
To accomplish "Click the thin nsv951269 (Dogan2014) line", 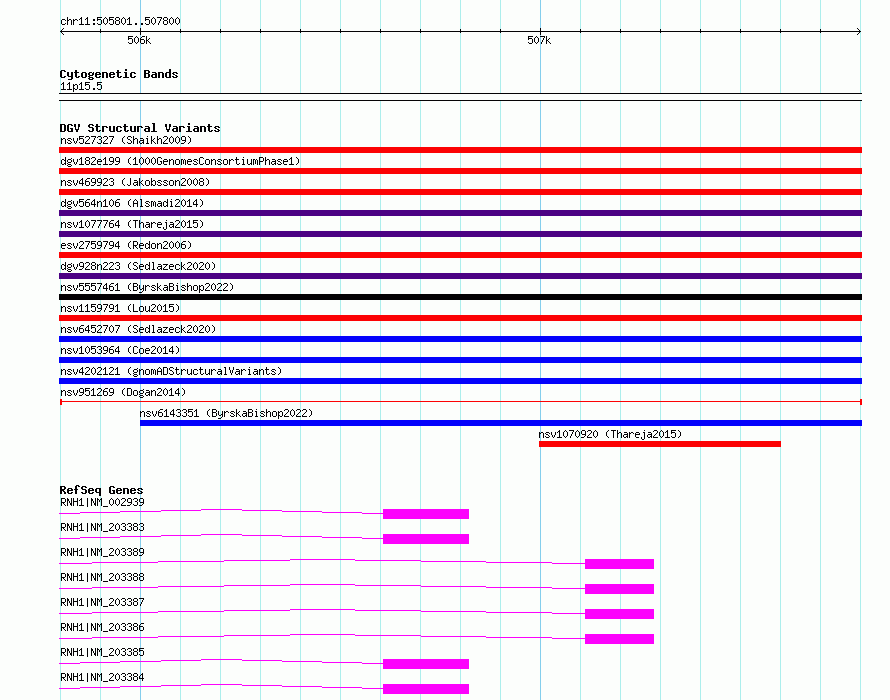I will [x=460, y=402].
